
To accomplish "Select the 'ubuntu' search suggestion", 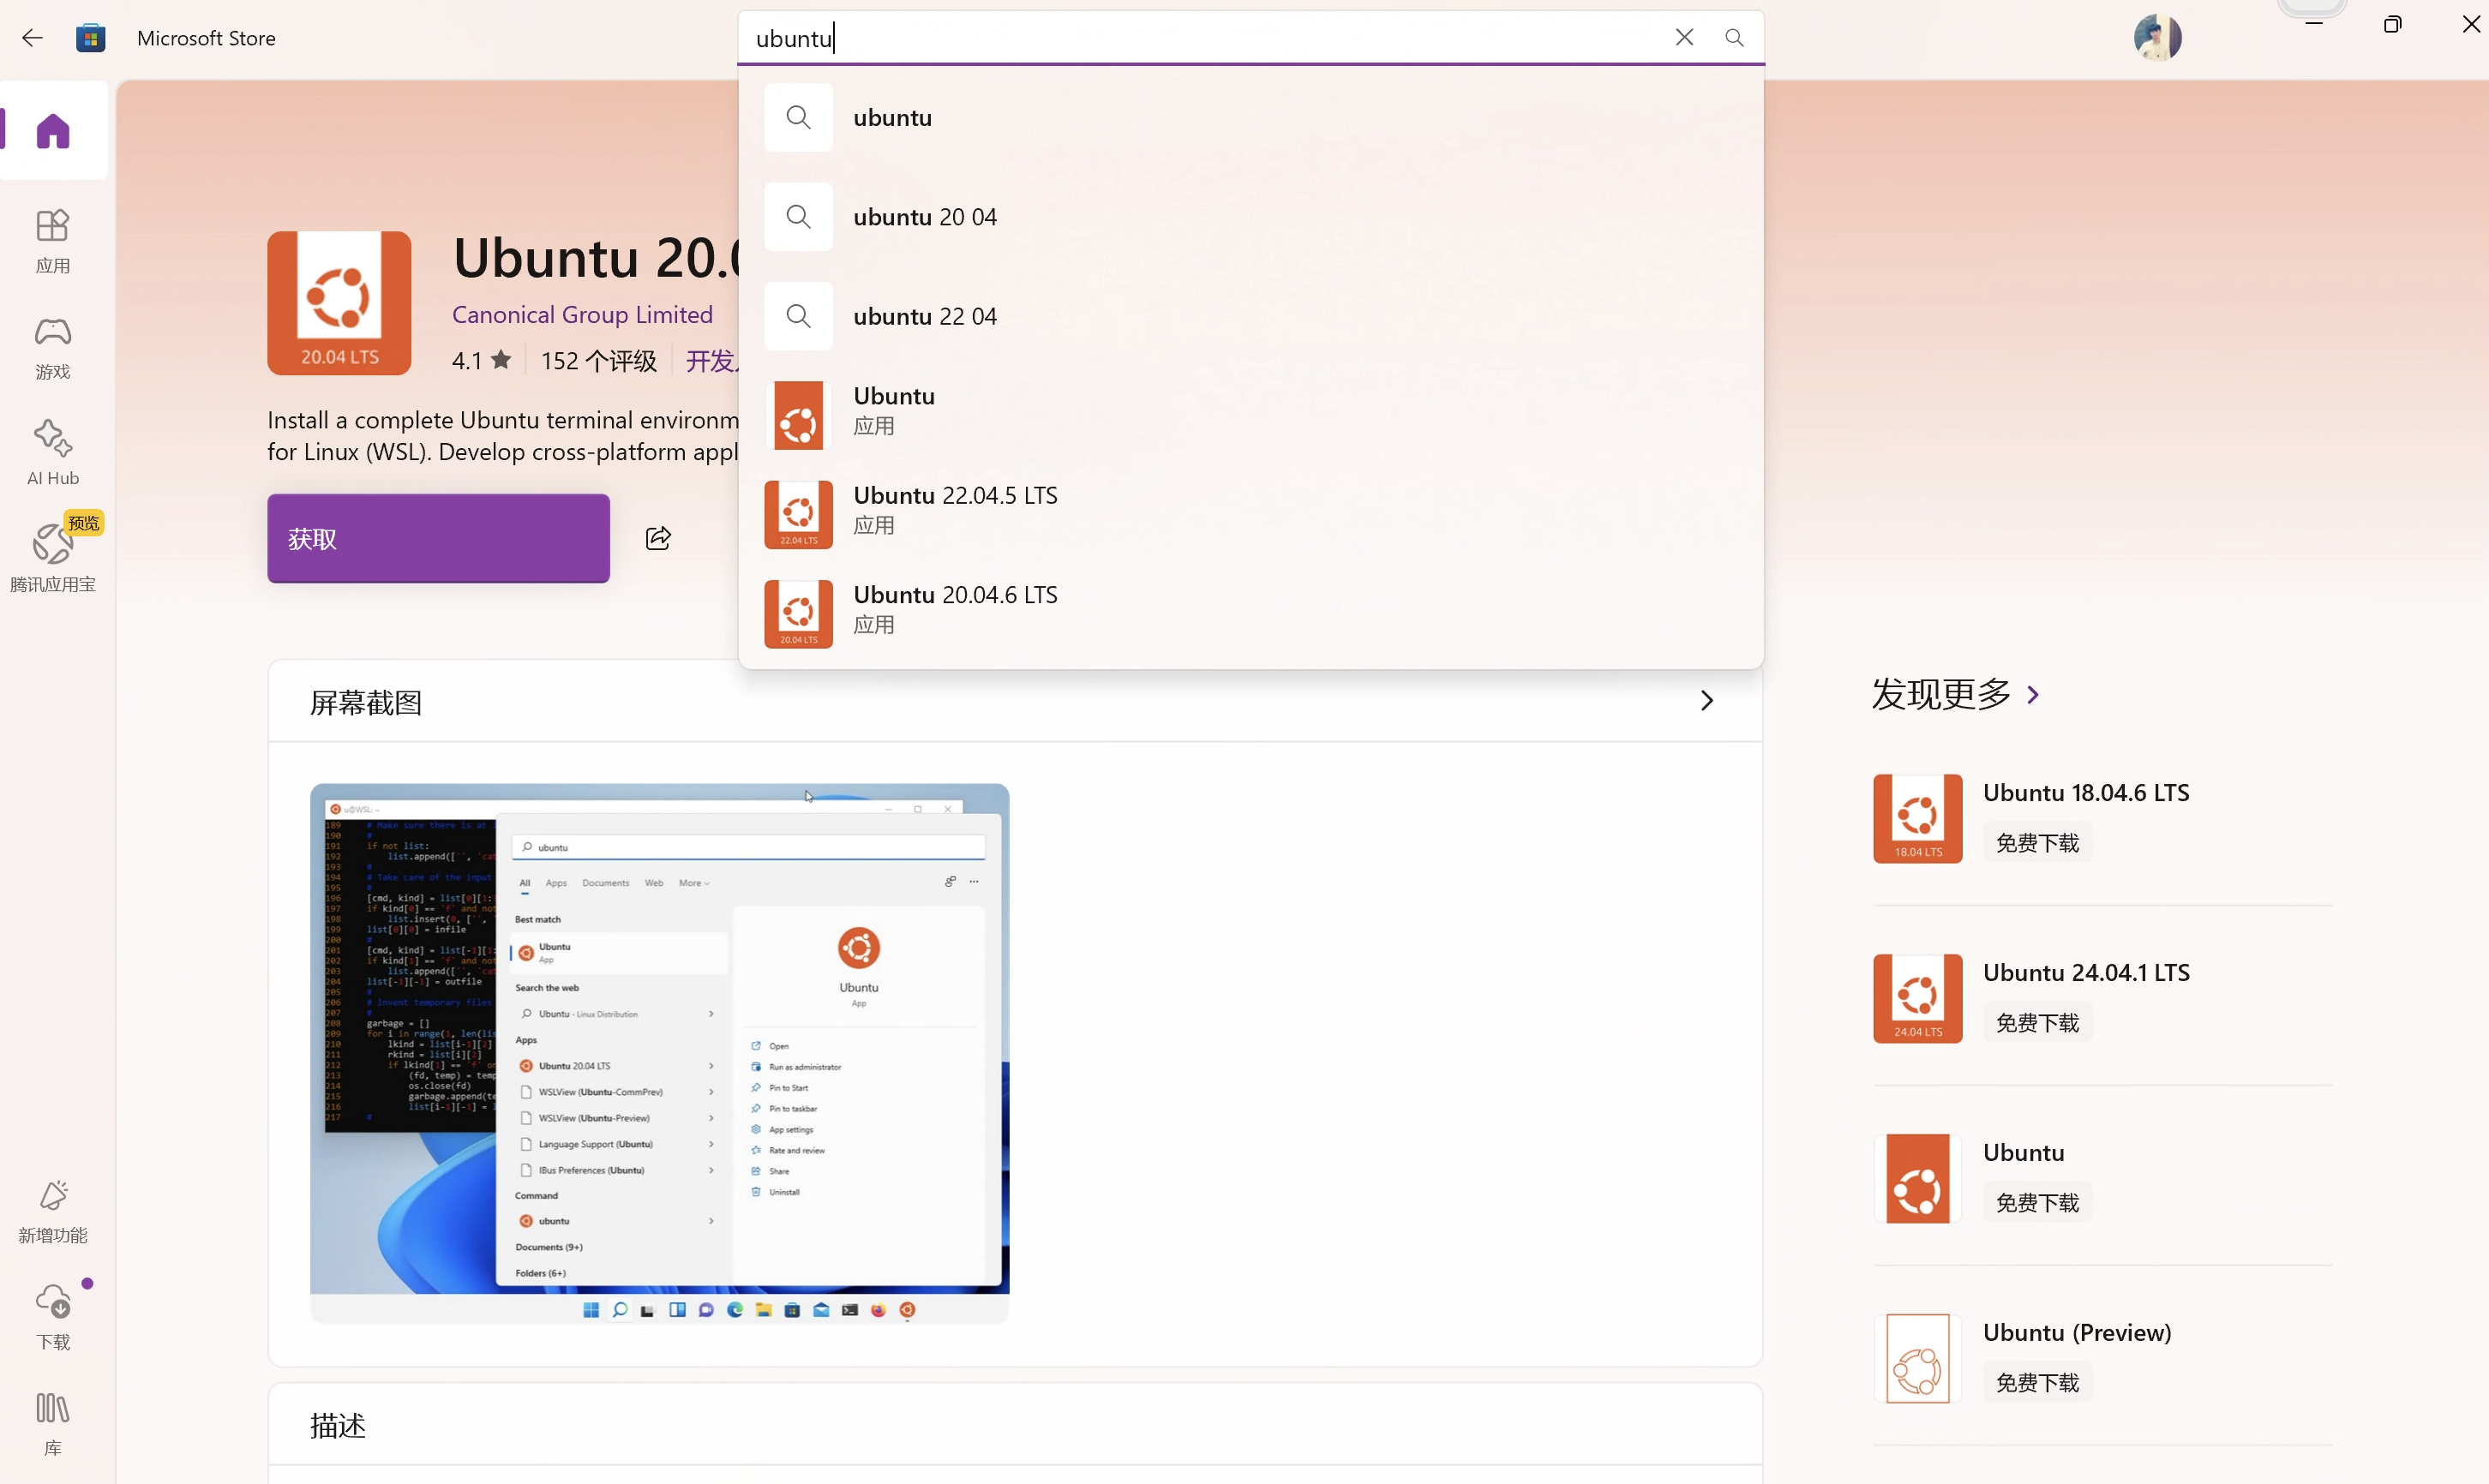I will pos(1251,118).
